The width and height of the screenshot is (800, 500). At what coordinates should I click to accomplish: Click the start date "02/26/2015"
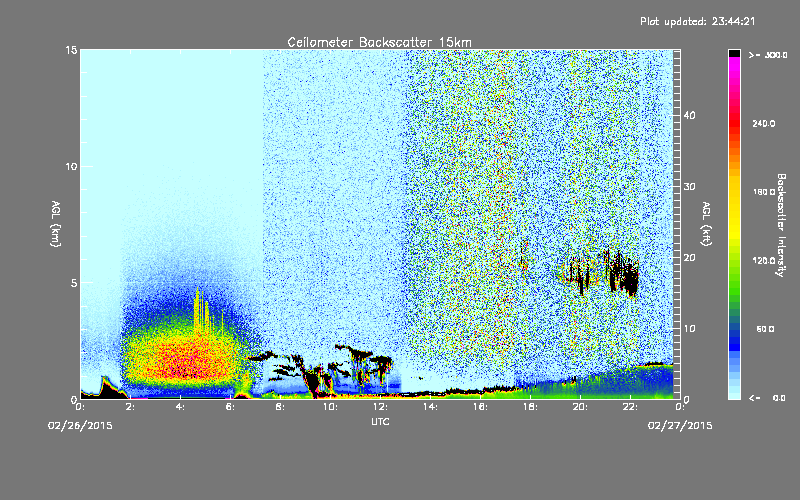80,426
